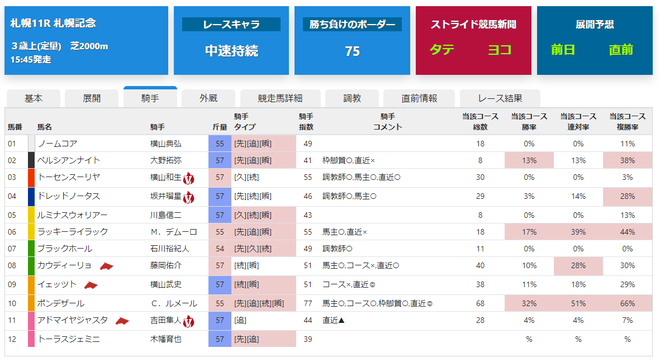
Task: Click horse name アドマイヤジャスタ
Action: 72,320
